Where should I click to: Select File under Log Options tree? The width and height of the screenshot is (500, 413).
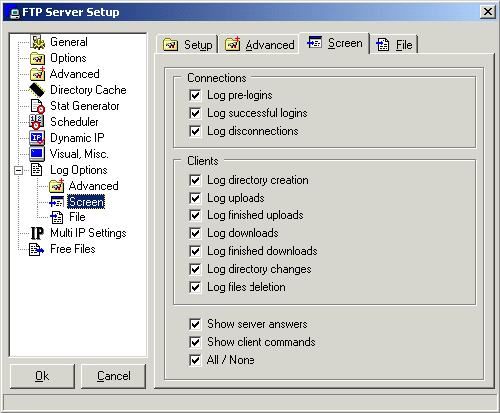pyautogui.click(x=77, y=217)
